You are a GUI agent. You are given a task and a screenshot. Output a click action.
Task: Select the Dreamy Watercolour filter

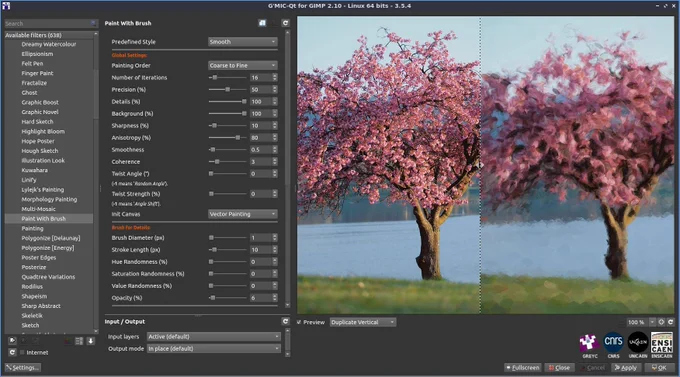49,44
